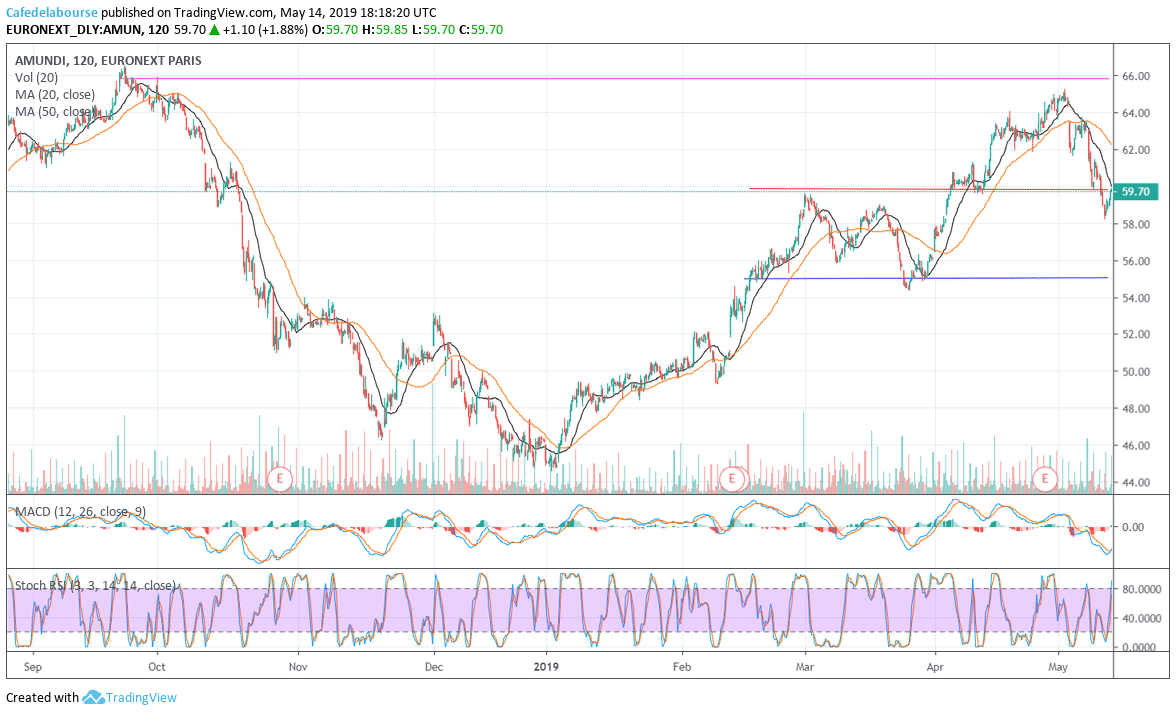Click the AMUNDI, 120, EURONEXT PARIS title

108,60
